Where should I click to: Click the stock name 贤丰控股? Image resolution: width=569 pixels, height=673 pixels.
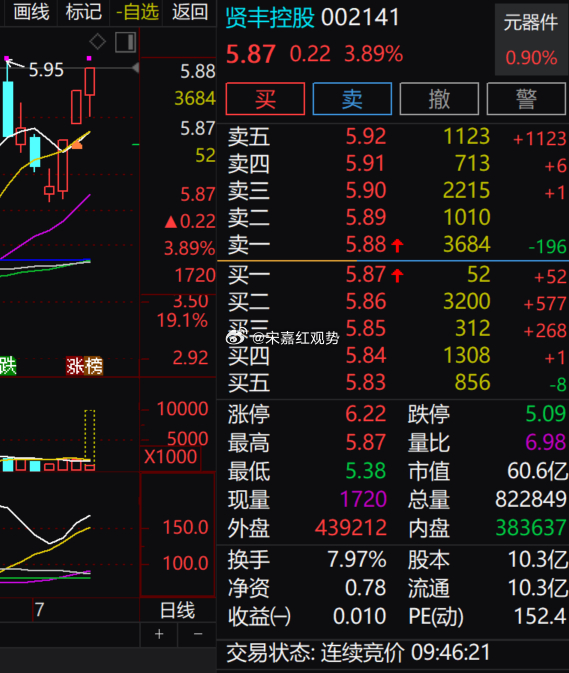point(270,18)
